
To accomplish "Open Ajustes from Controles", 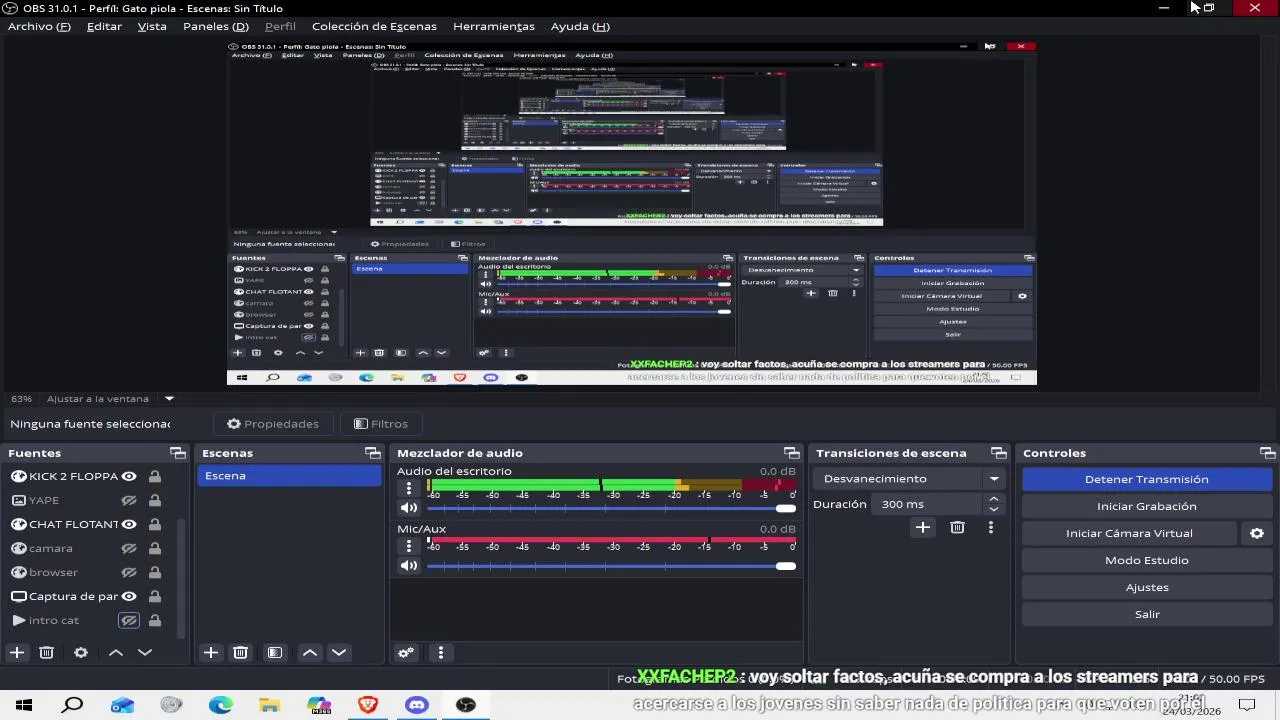I will click(1147, 587).
